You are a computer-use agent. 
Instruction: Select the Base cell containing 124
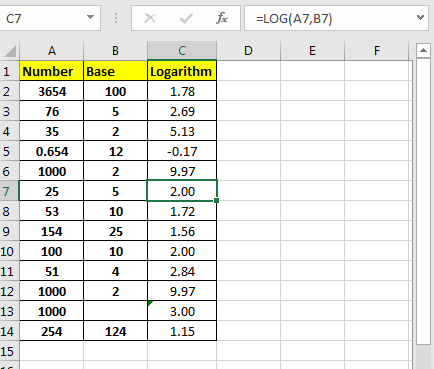click(x=115, y=331)
